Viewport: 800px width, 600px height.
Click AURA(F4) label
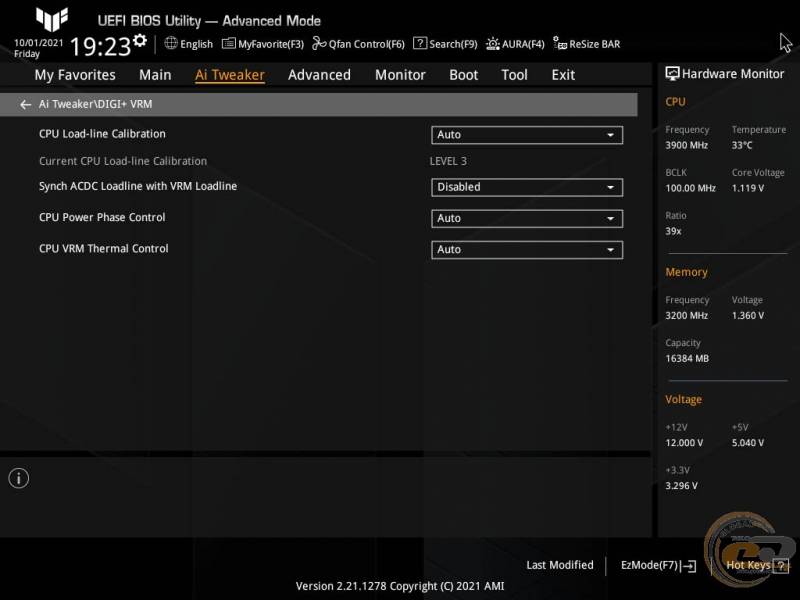point(523,44)
